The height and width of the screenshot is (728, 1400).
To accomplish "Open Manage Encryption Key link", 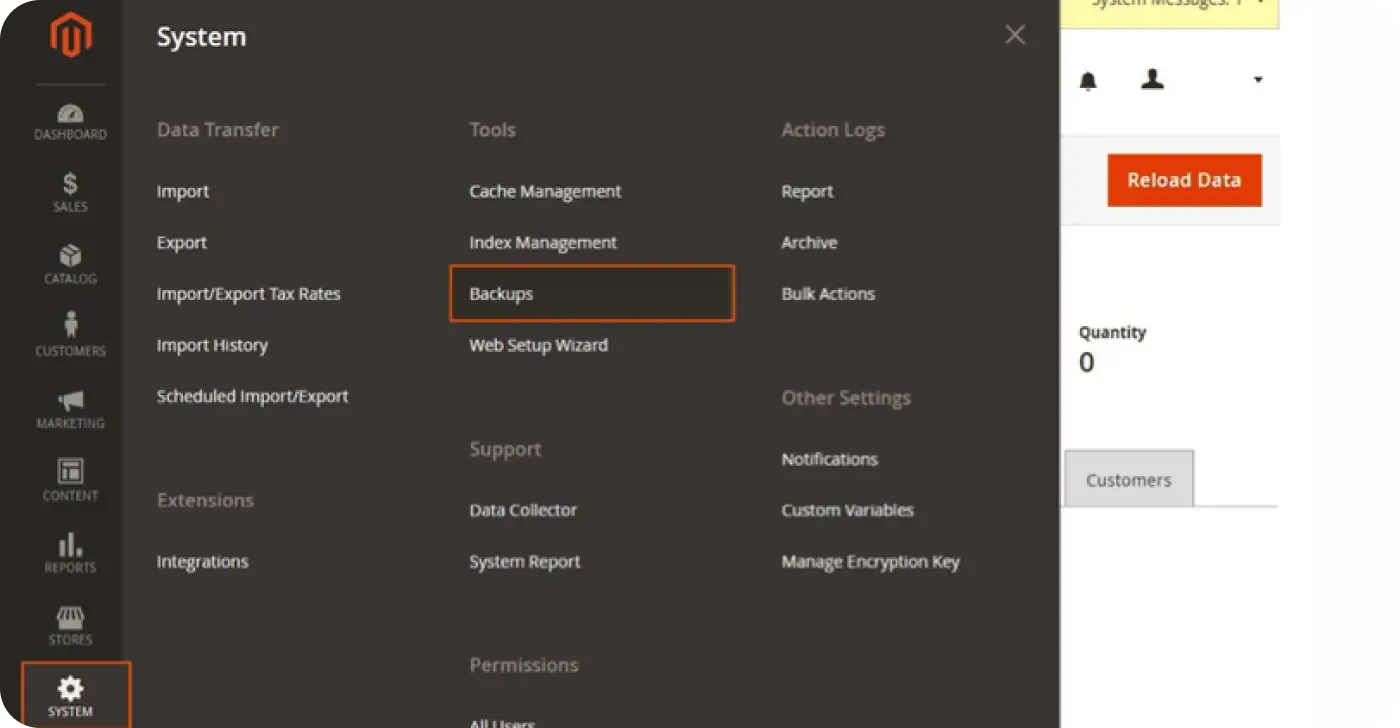I will pyautogui.click(x=870, y=562).
